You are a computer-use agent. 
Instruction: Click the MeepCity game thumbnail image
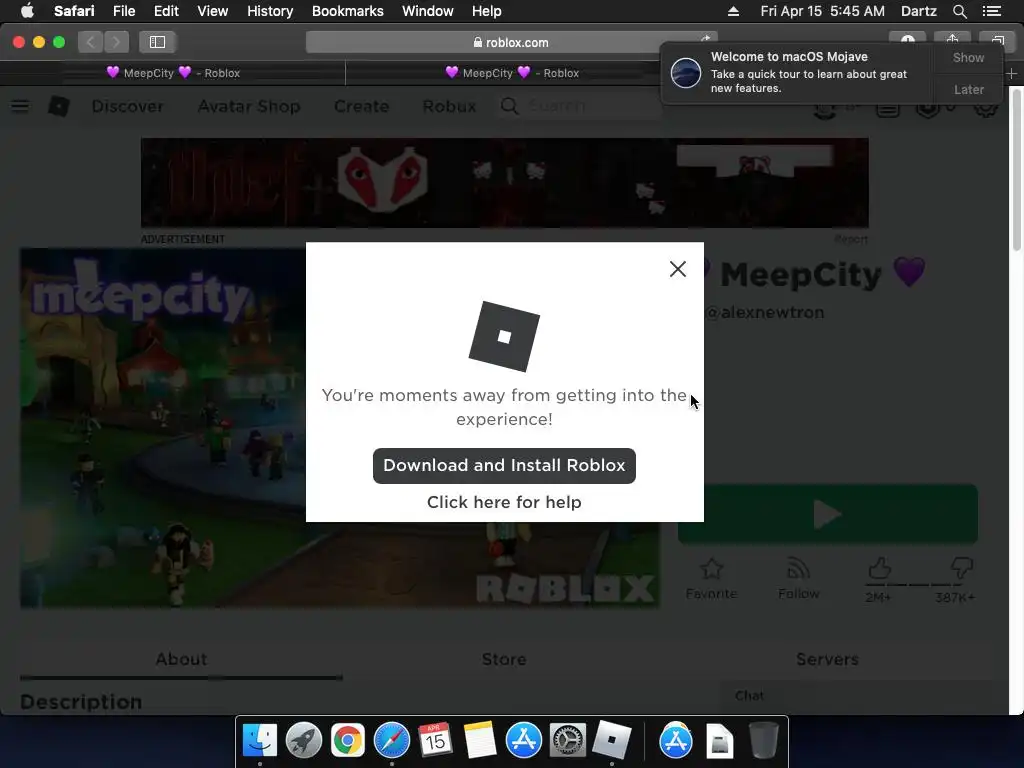click(163, 428)
